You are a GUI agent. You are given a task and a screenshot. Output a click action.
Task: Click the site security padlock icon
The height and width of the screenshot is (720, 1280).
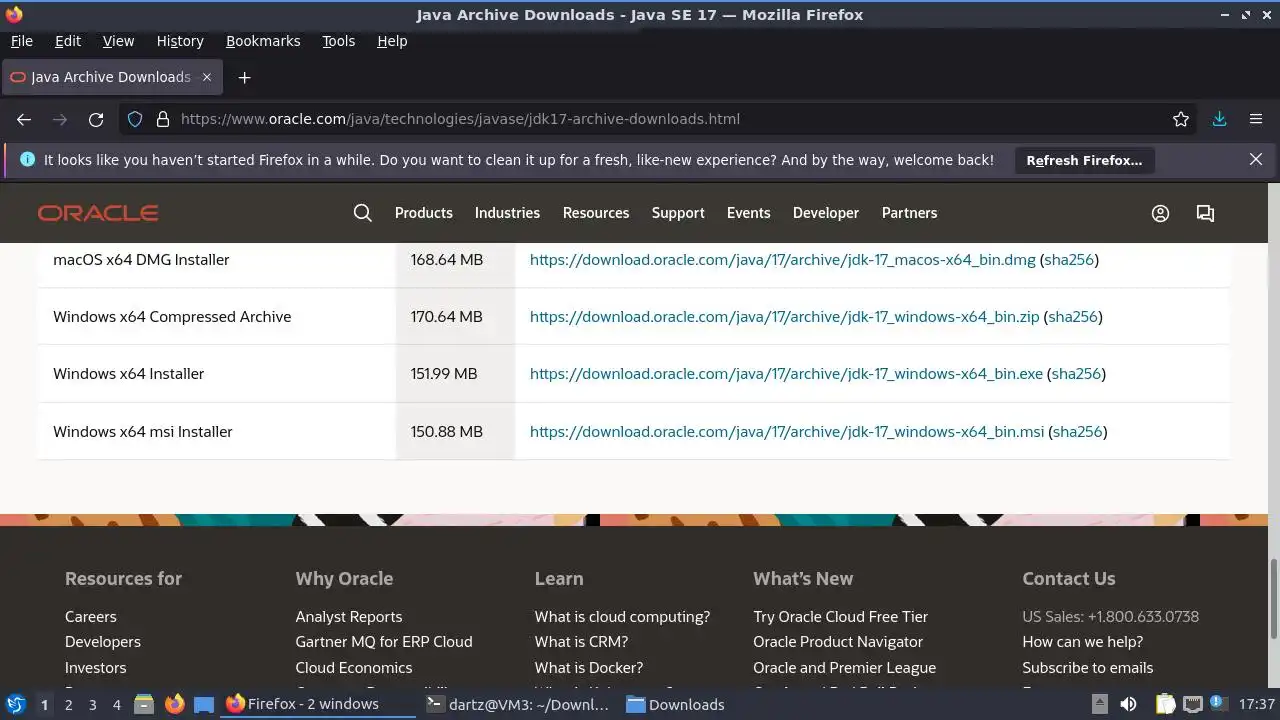(x=163, y=119)
